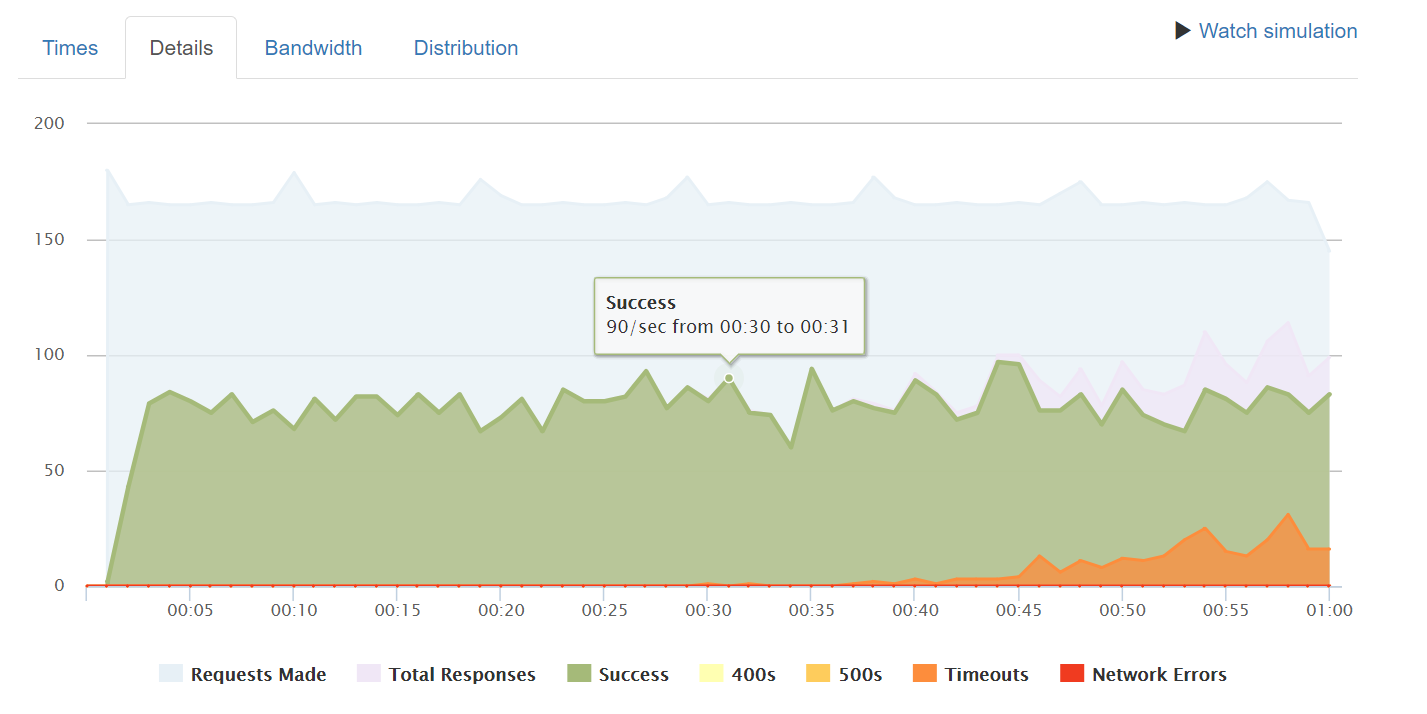Click the 00:10 time axis label

(x=292, y=610)
